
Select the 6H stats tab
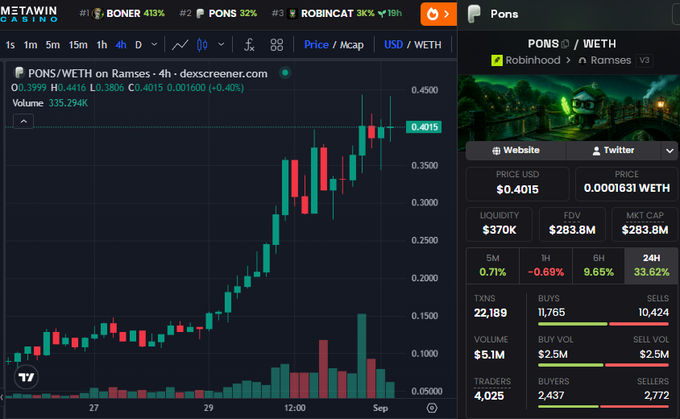click(x=598, y=265)
